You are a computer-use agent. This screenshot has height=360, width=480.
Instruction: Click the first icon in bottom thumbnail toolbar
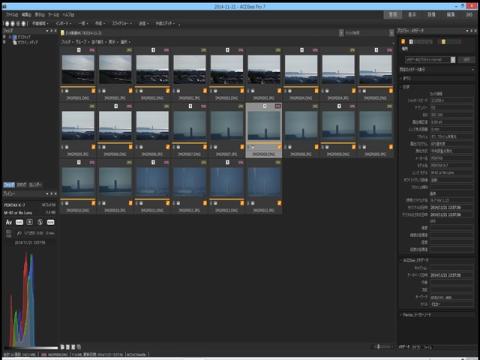62,347
